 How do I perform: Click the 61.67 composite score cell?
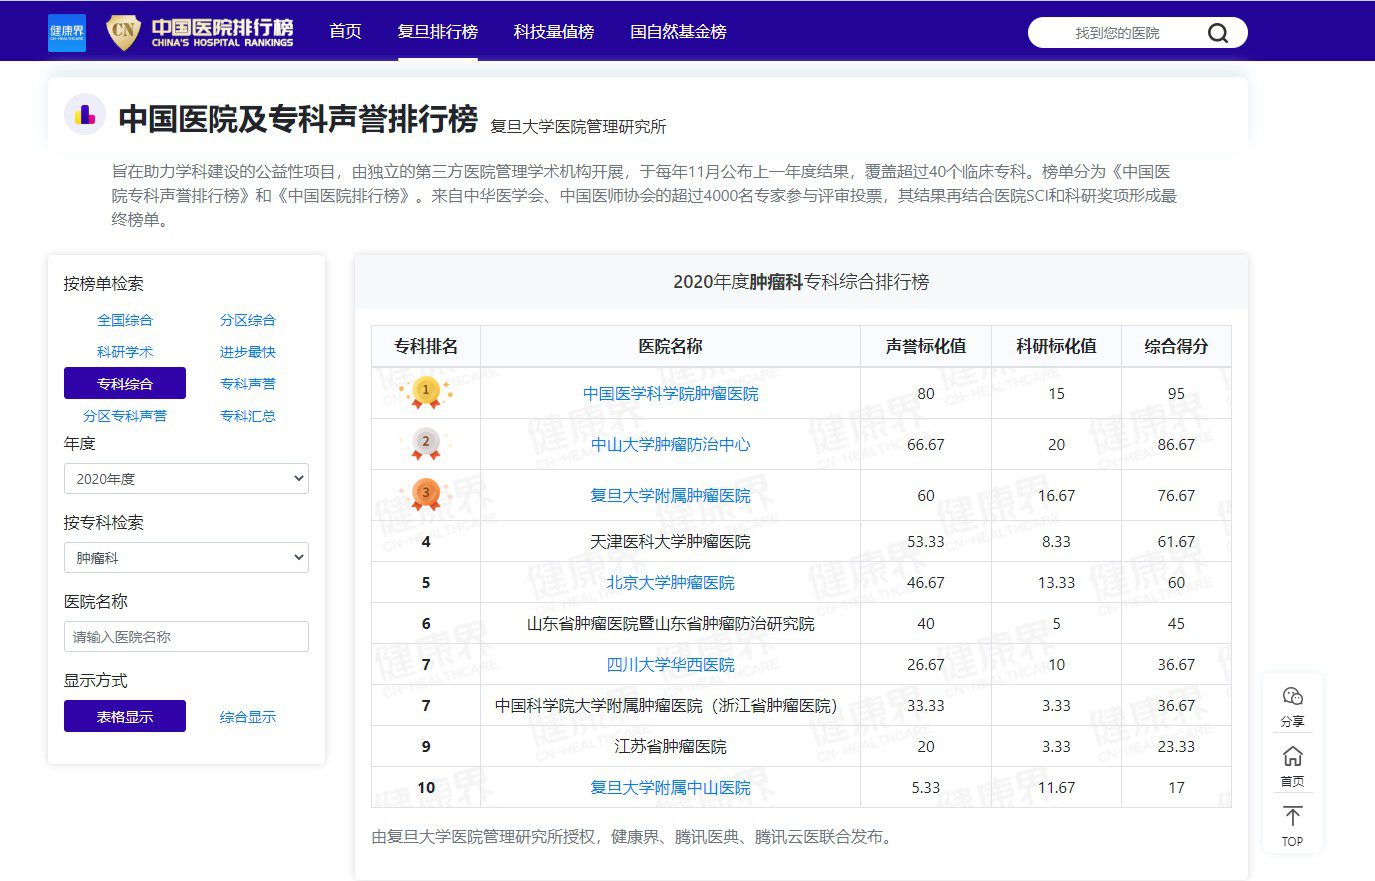coord(1176,542)
